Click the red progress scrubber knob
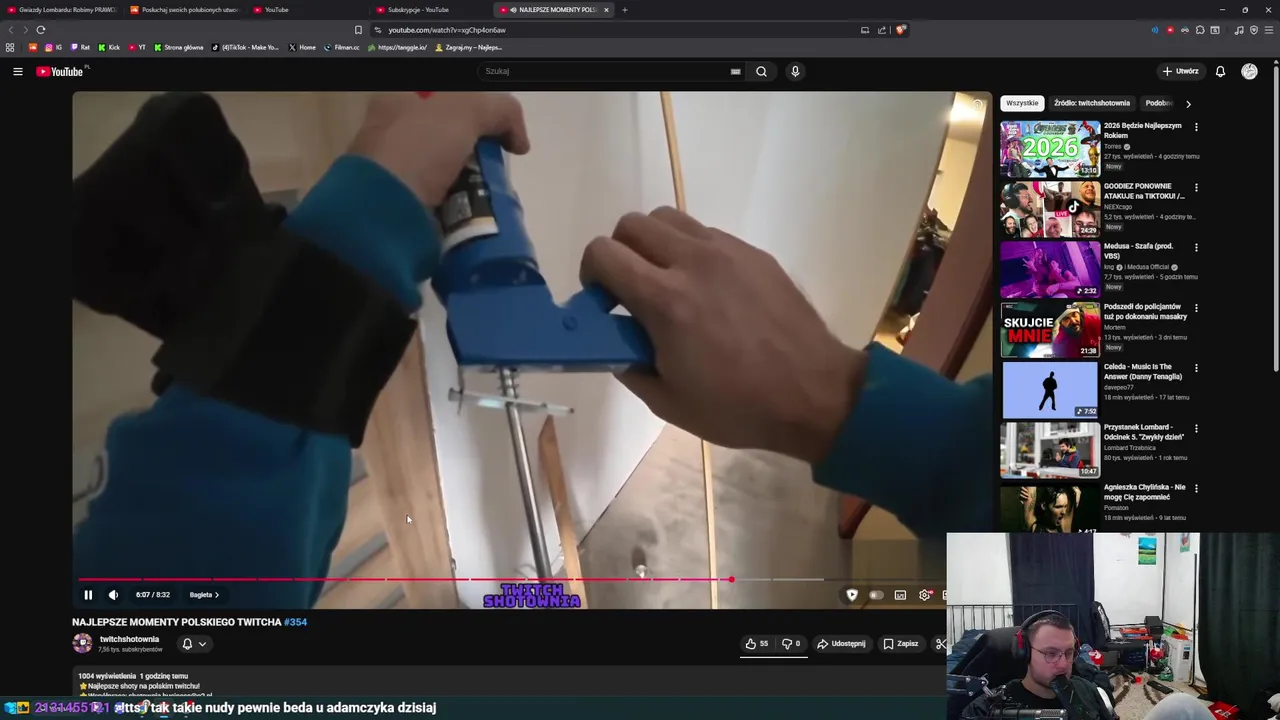Viewport: 1280px width, 720px height. [731, 579]
